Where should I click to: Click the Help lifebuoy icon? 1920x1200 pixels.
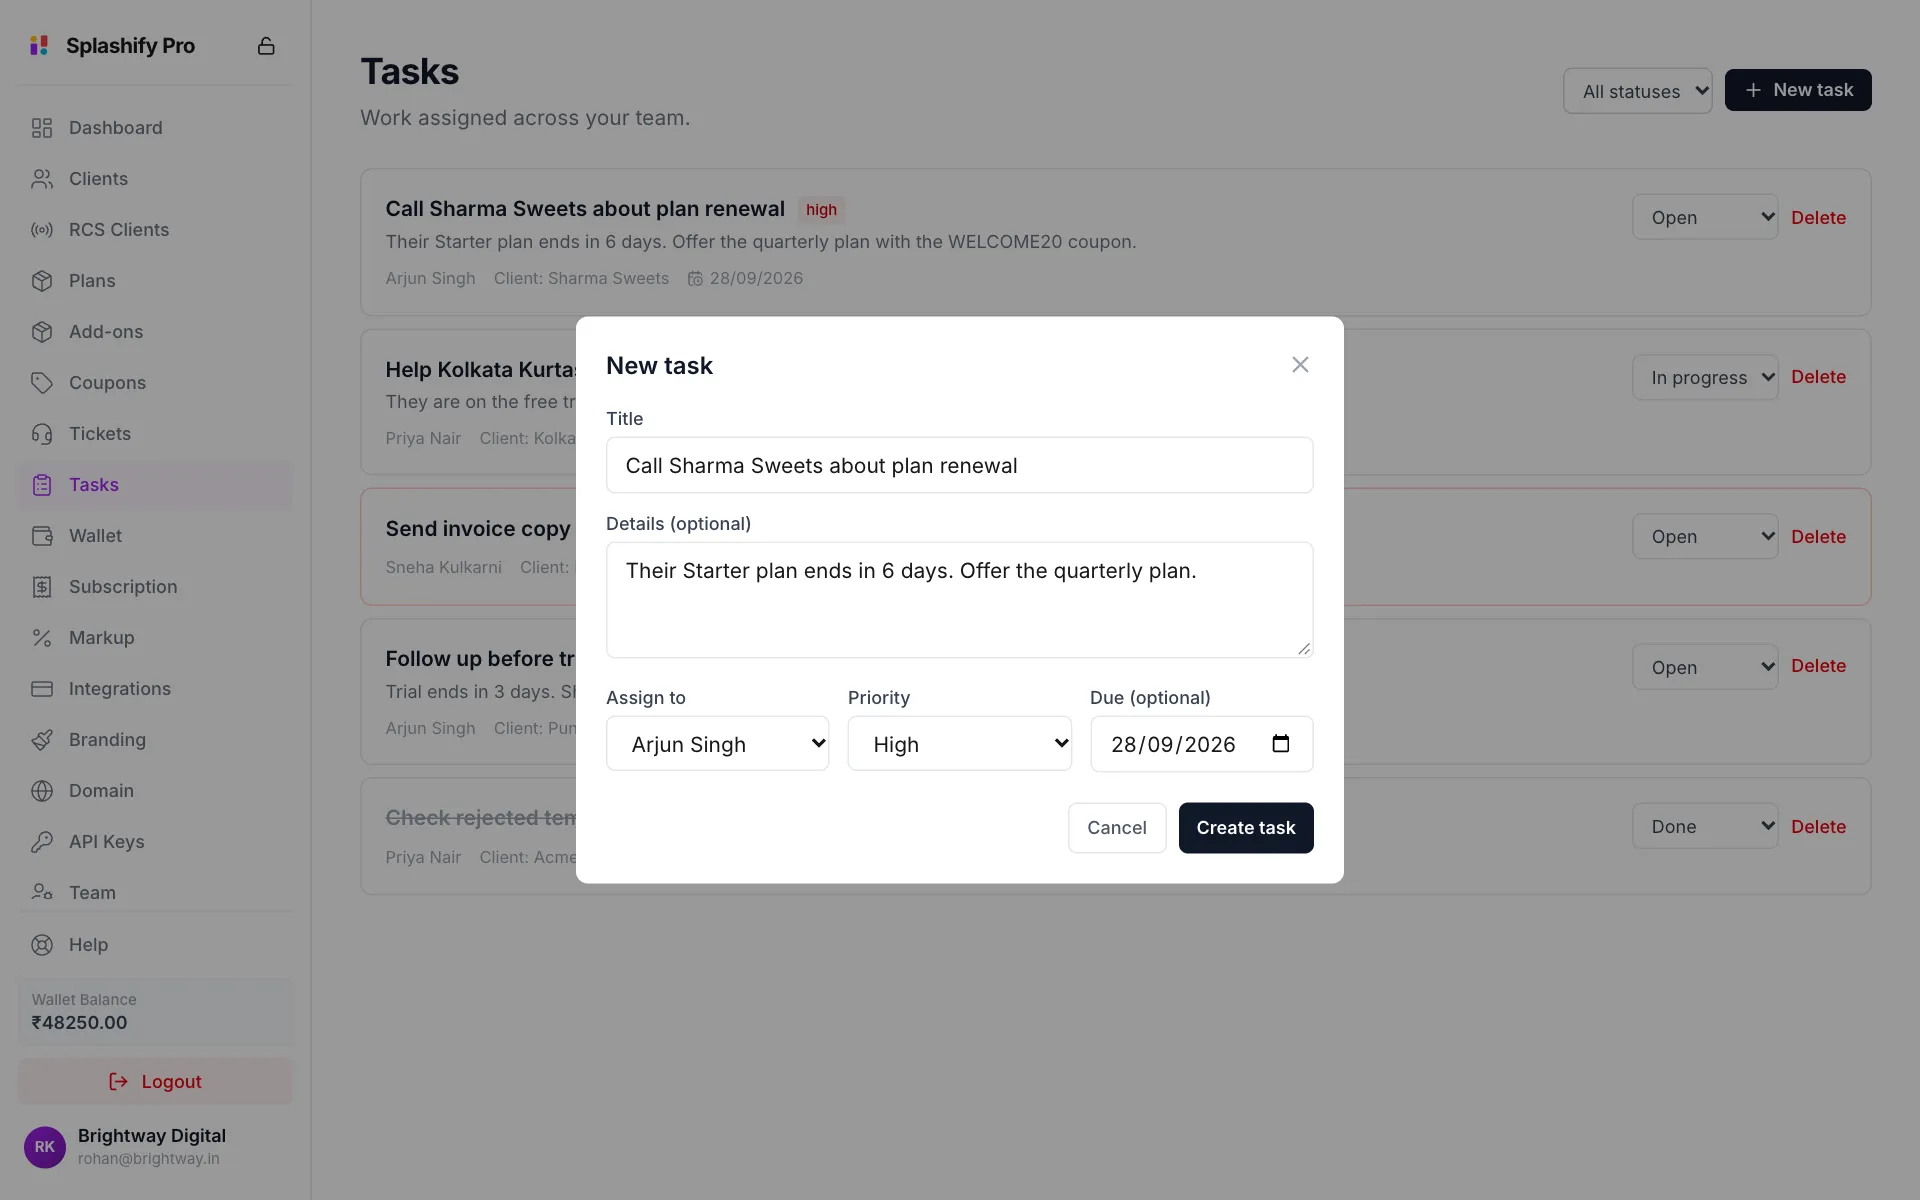[x=42, y=945]
